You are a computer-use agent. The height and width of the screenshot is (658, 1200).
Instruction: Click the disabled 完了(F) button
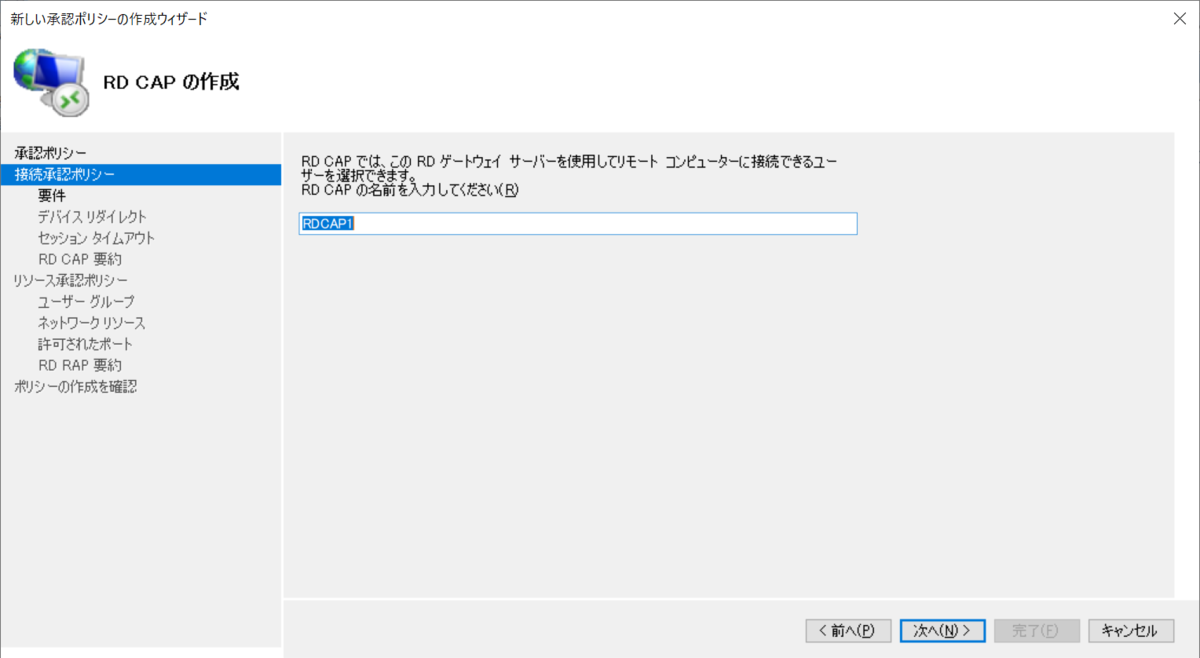[x=1037, y=630]
